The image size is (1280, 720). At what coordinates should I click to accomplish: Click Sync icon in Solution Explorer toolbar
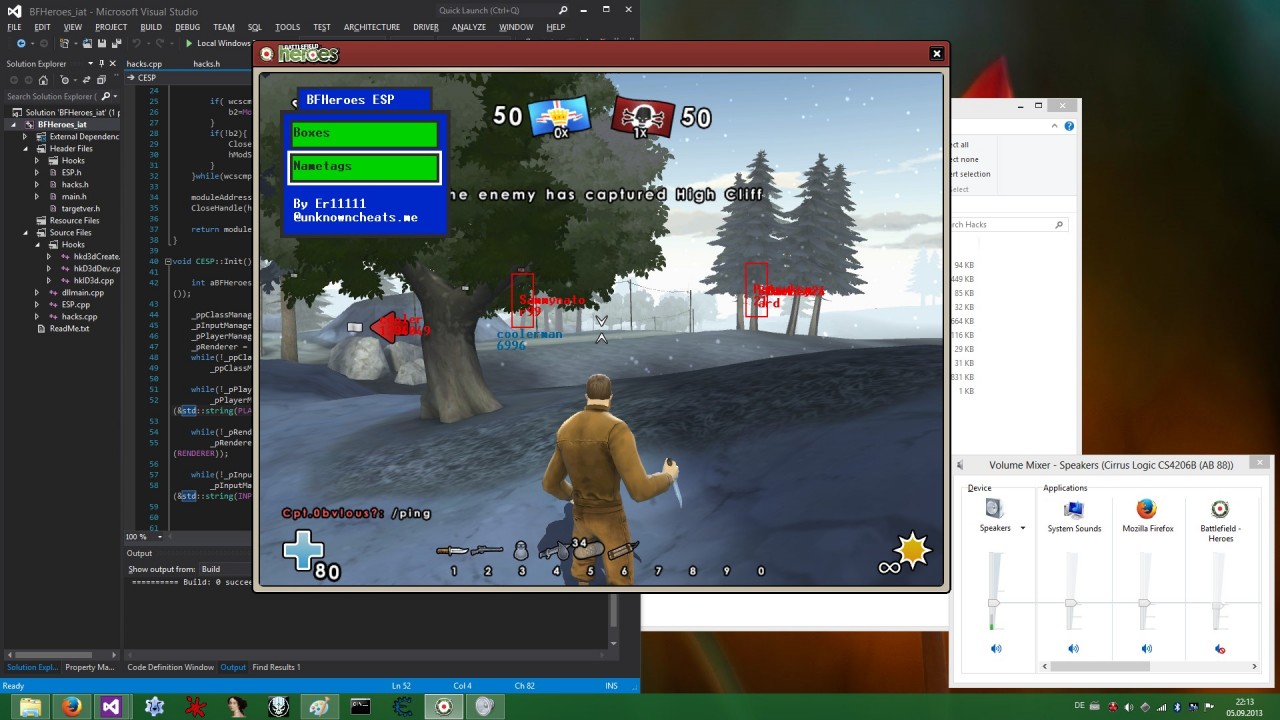tap(88, 80)
